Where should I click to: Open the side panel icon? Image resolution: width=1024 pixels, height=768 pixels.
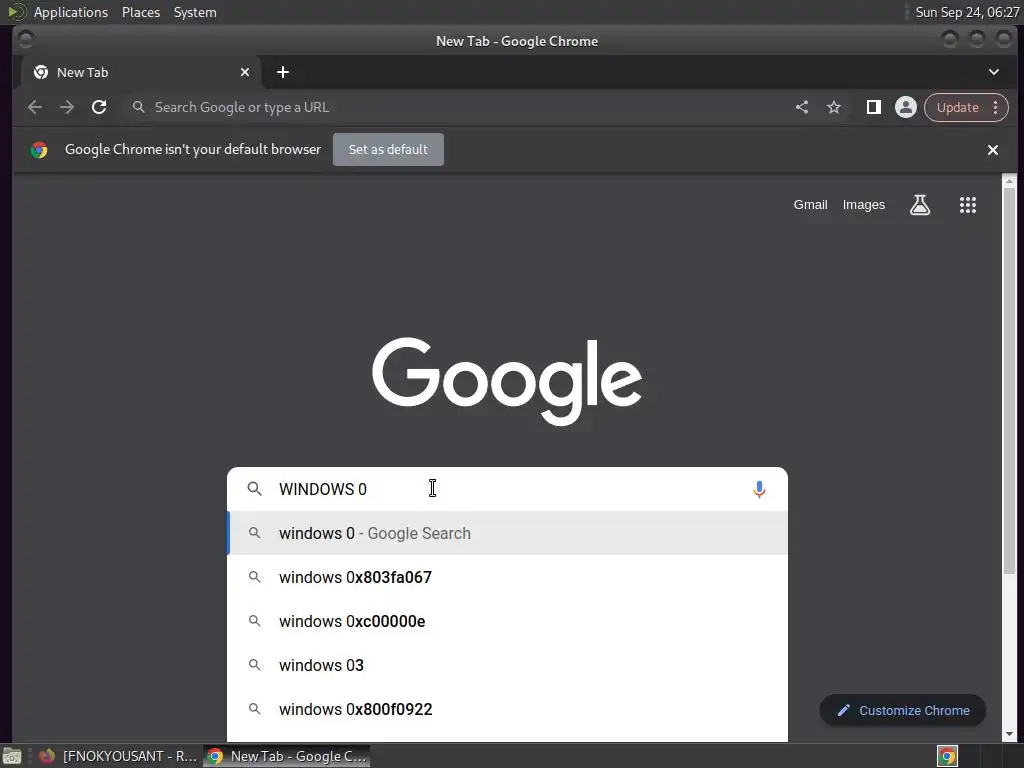click(873, 107)
